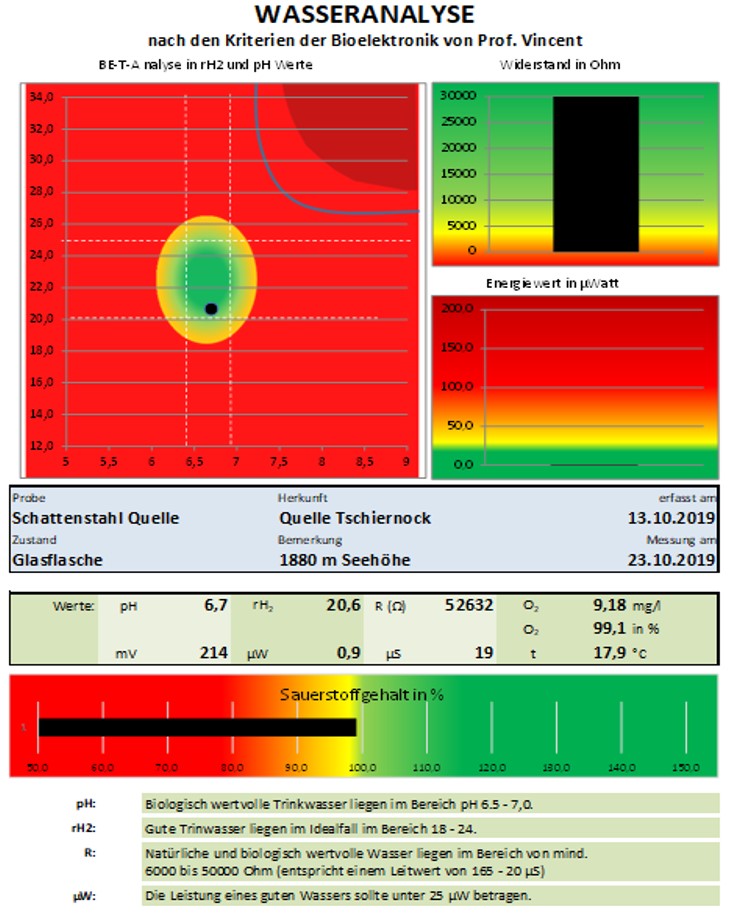Click the Herkunft field 'Quelle Tschiernock'

point(355,518)
